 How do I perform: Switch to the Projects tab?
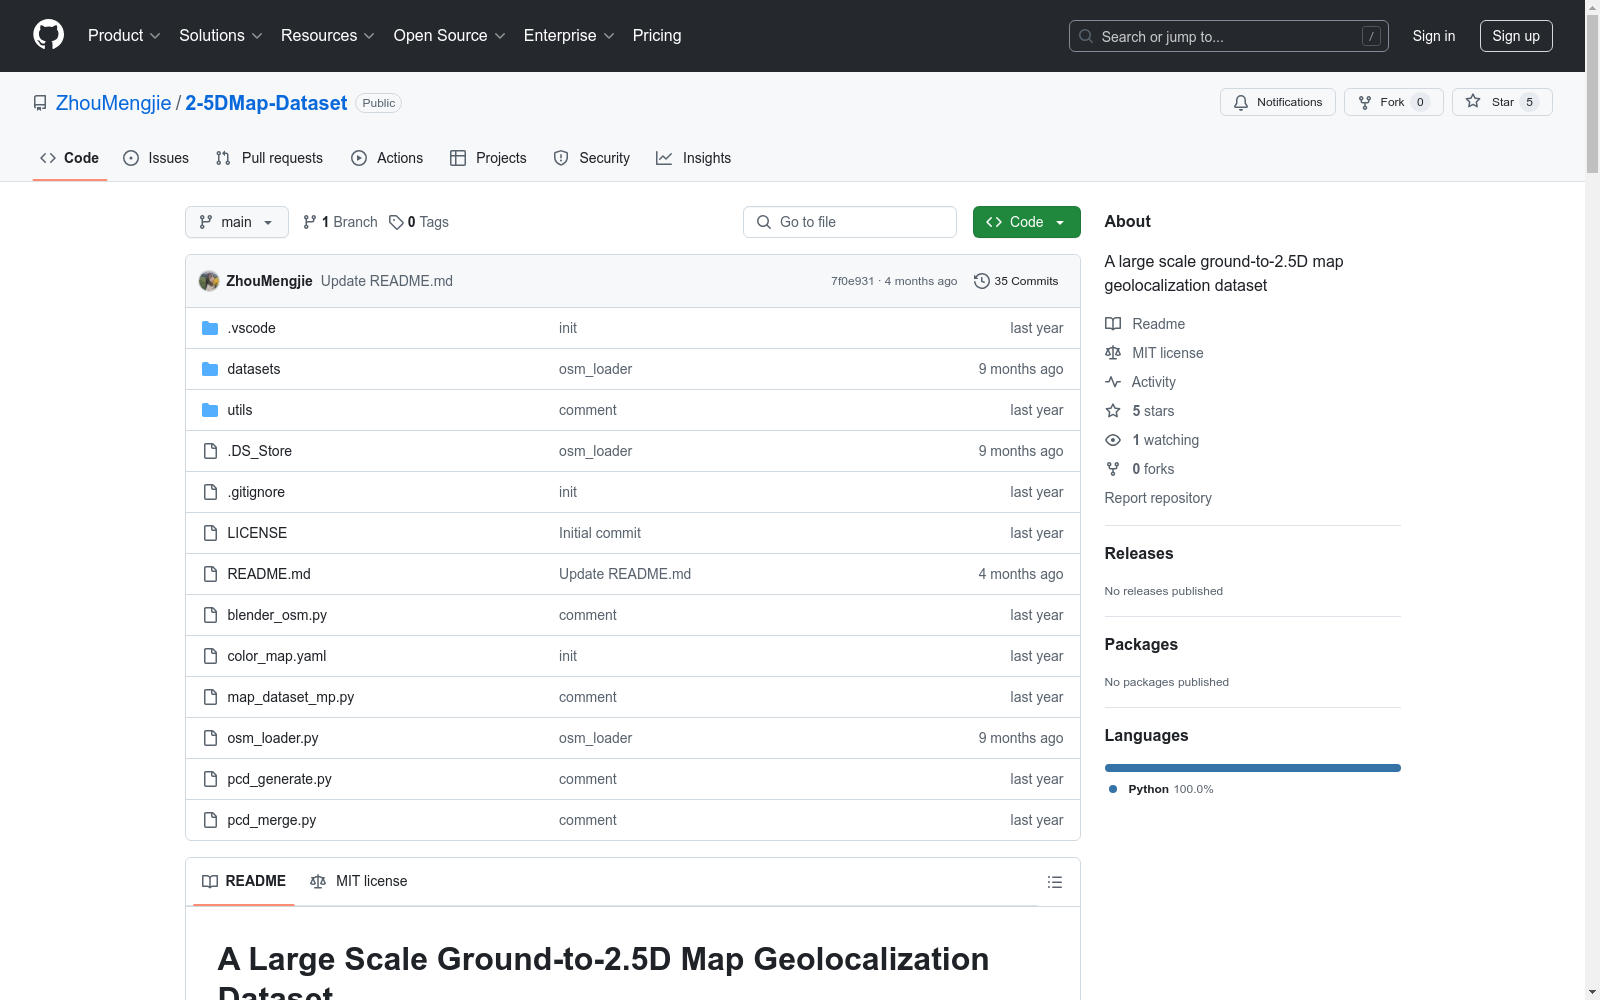[x=488, y=158]
